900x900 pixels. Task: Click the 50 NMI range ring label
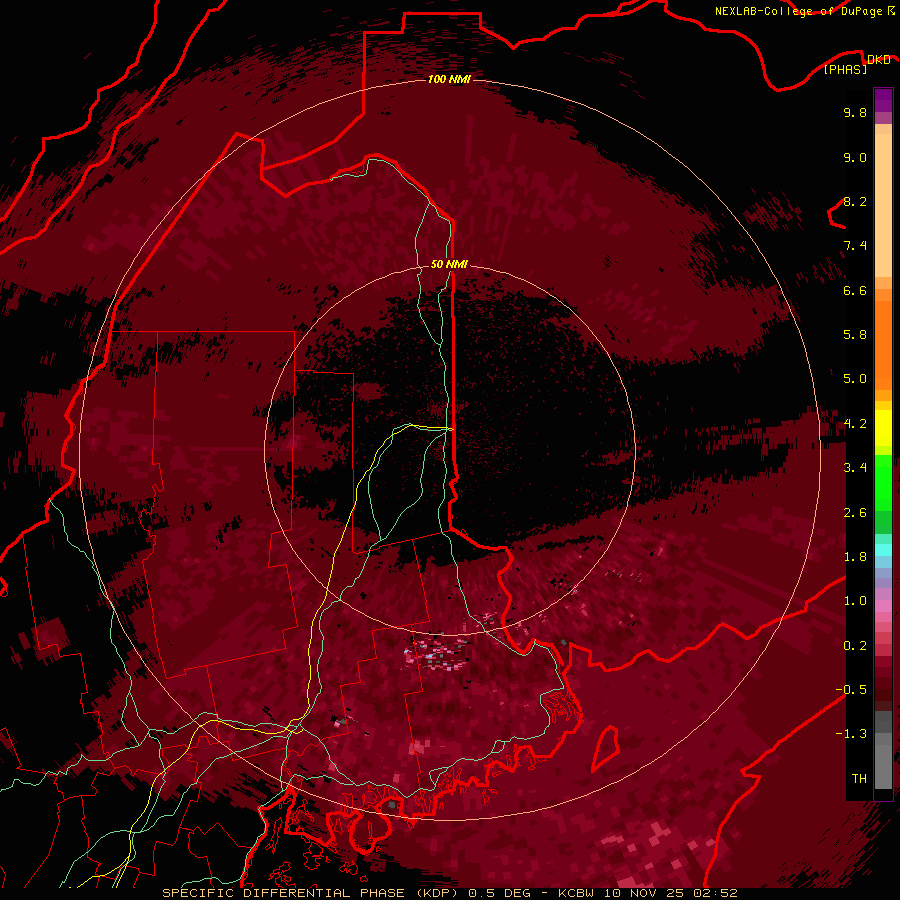point(449,264)
